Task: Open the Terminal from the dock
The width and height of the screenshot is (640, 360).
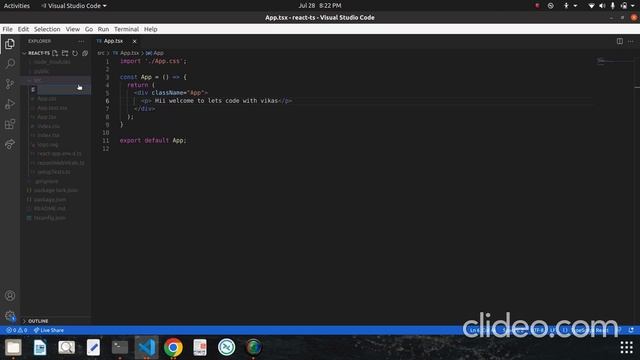Action: click(120, 347)
